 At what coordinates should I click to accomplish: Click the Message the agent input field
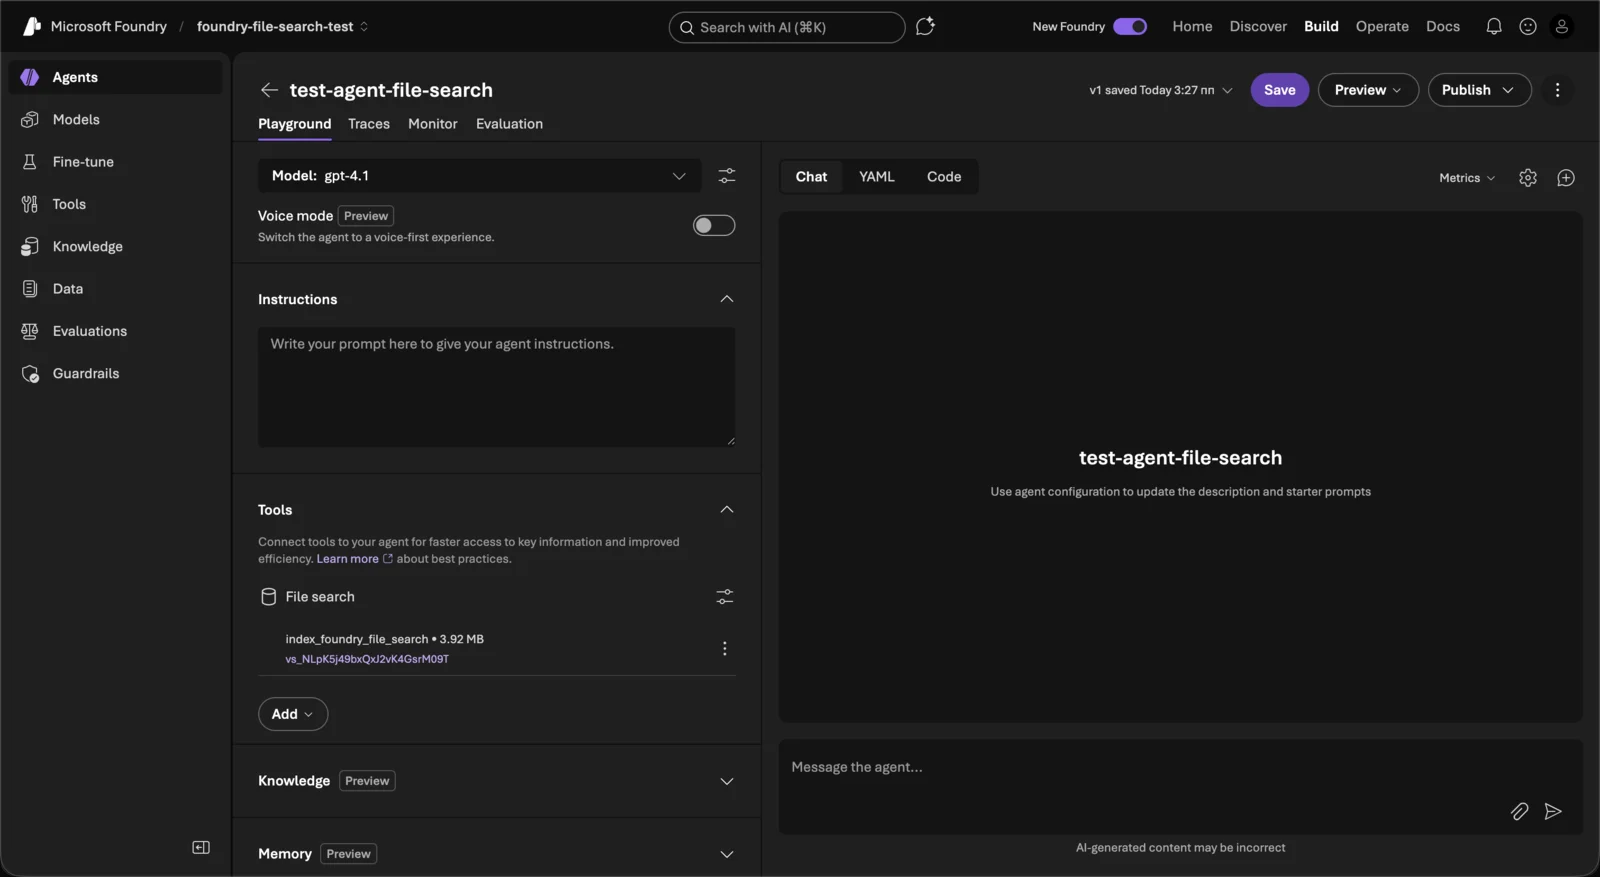tap(1140, 768)
